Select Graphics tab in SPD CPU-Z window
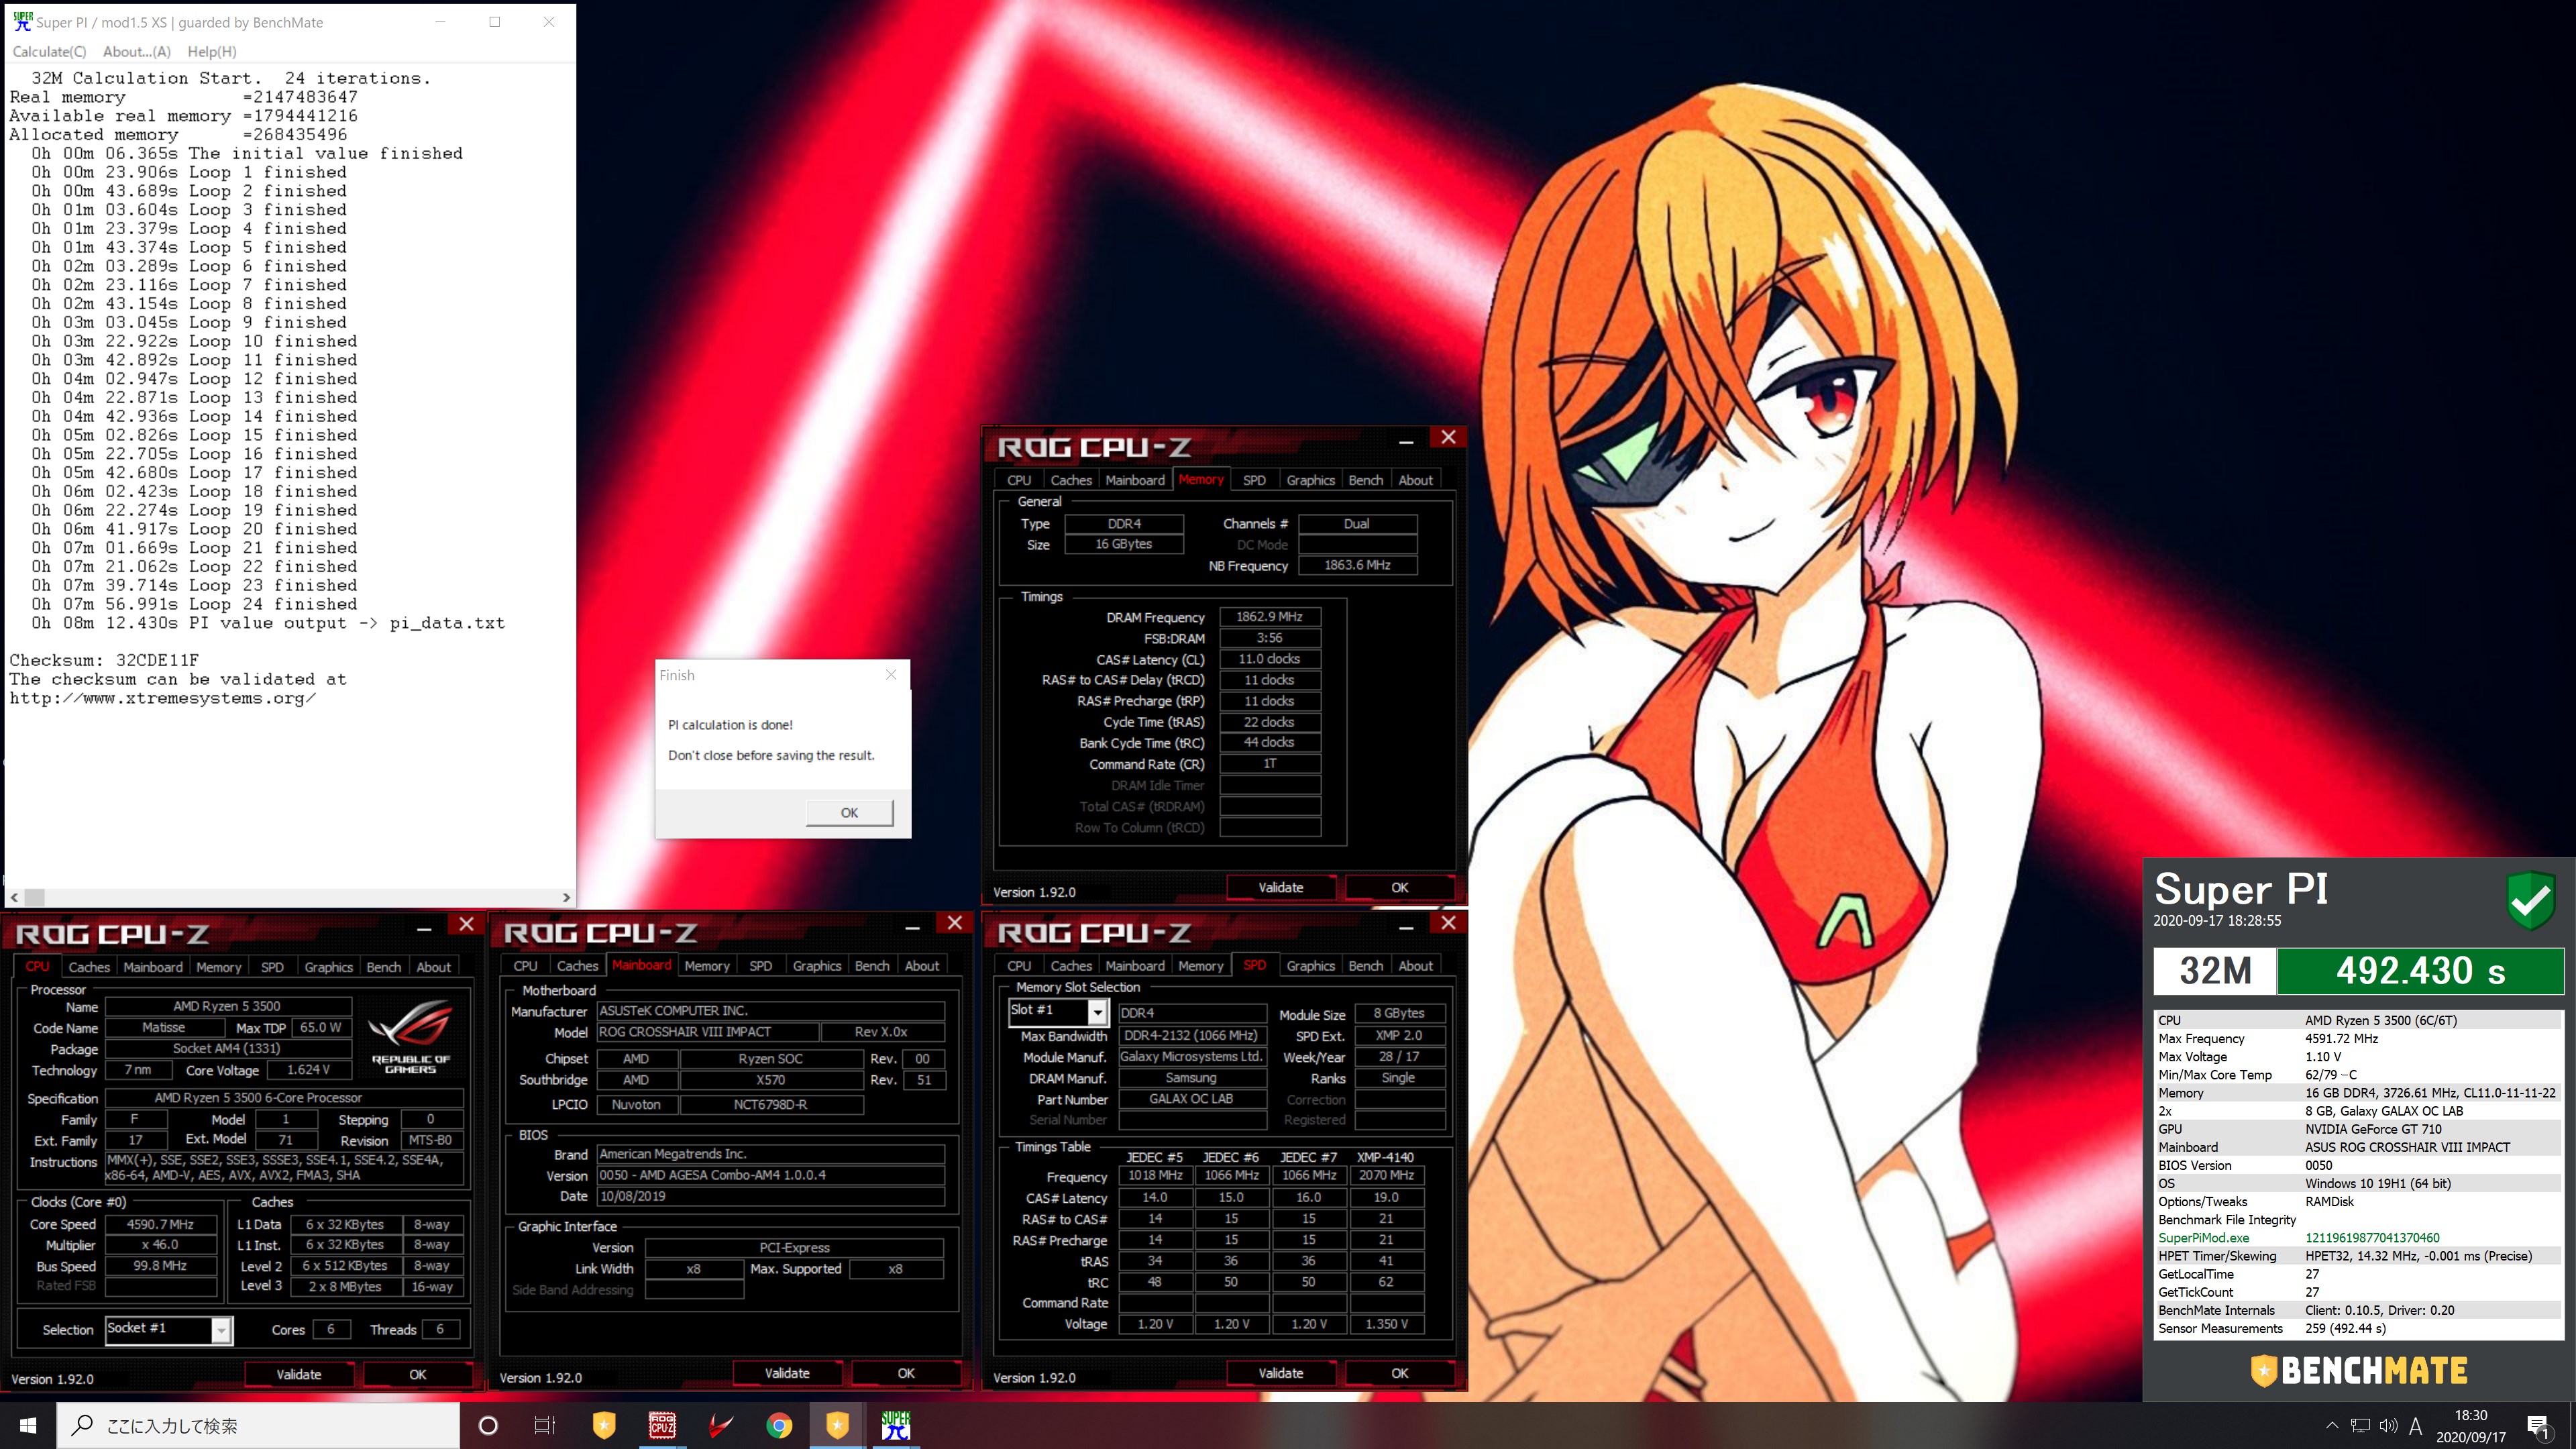Viewport: 2576px width, 1449px height. click(1310, 966)
